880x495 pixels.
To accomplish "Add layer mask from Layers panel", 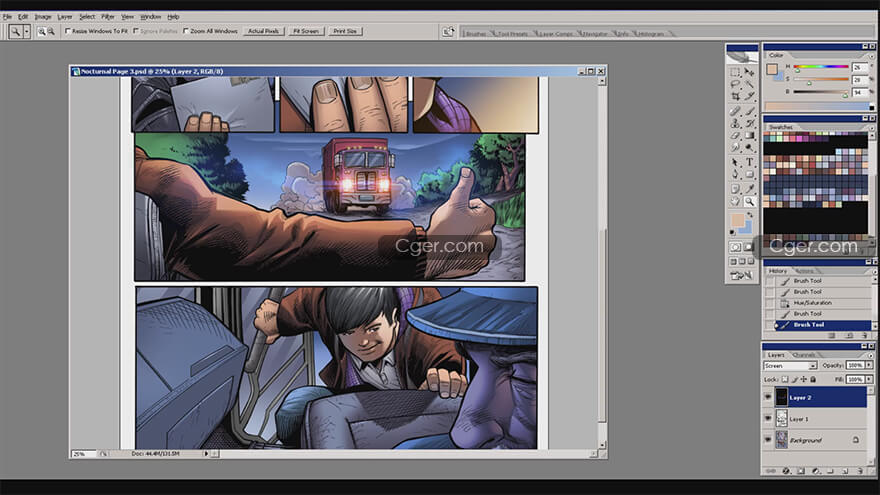I will 801,471.
